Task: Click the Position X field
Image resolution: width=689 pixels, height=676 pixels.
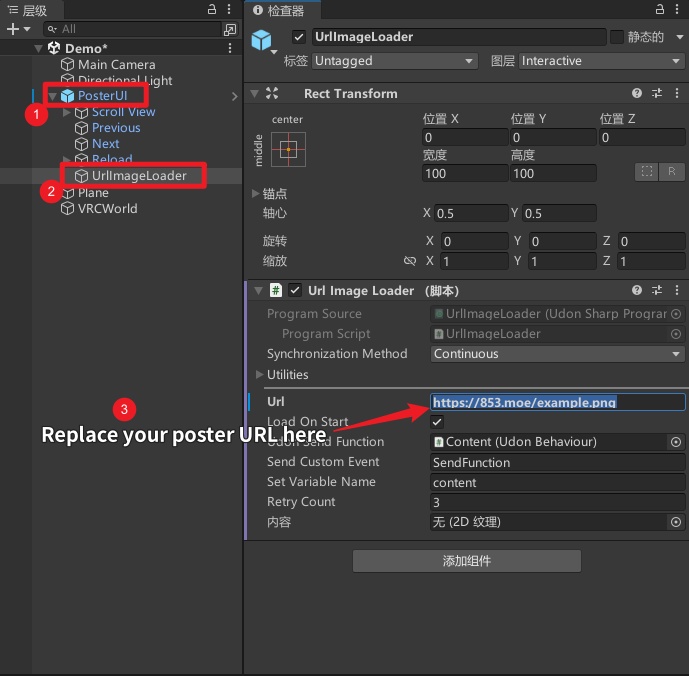Action: point(465,138)
